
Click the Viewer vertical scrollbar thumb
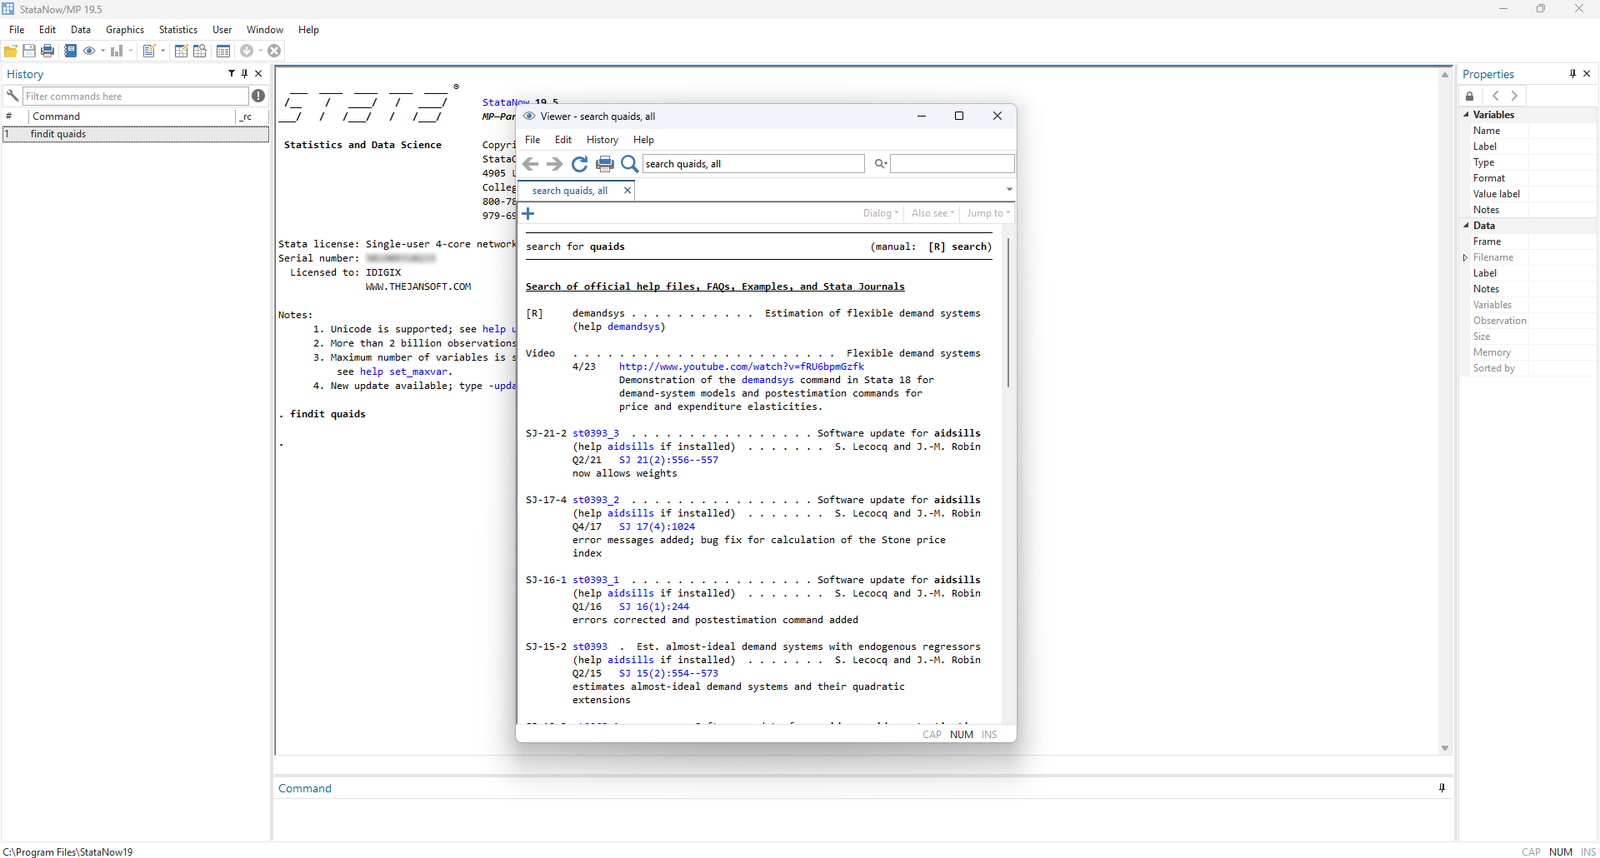(1008, 312)
